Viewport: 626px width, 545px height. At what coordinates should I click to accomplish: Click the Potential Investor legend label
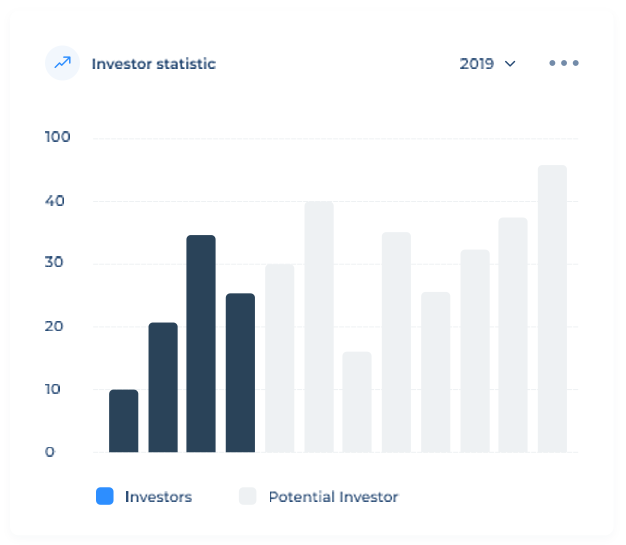[333, 496]
